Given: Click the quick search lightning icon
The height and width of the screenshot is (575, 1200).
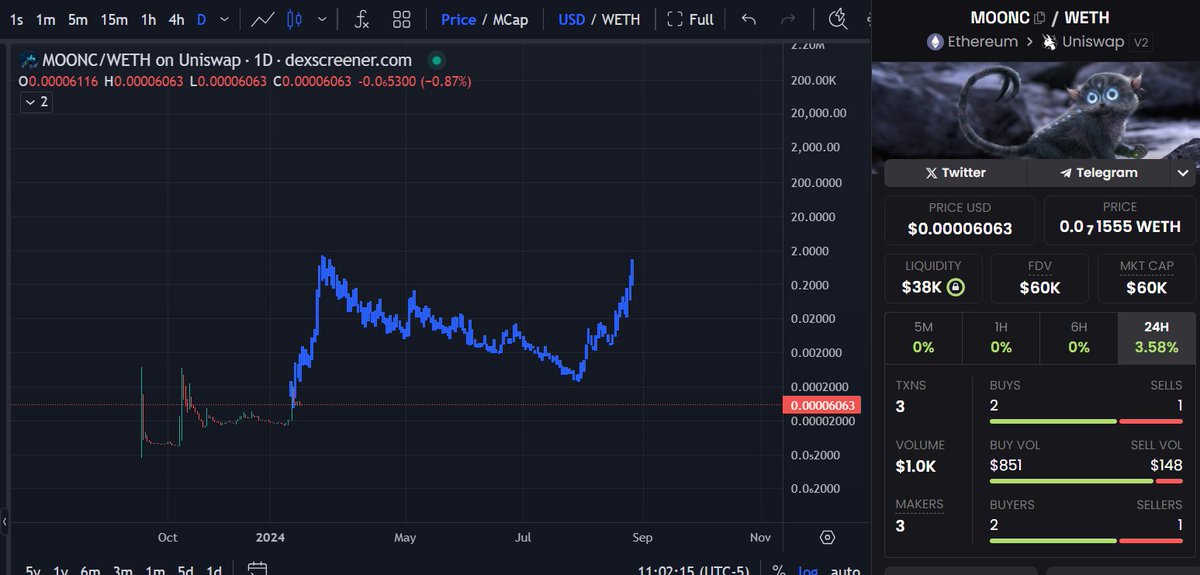Looking at the screenshot, I should (839, 19).
